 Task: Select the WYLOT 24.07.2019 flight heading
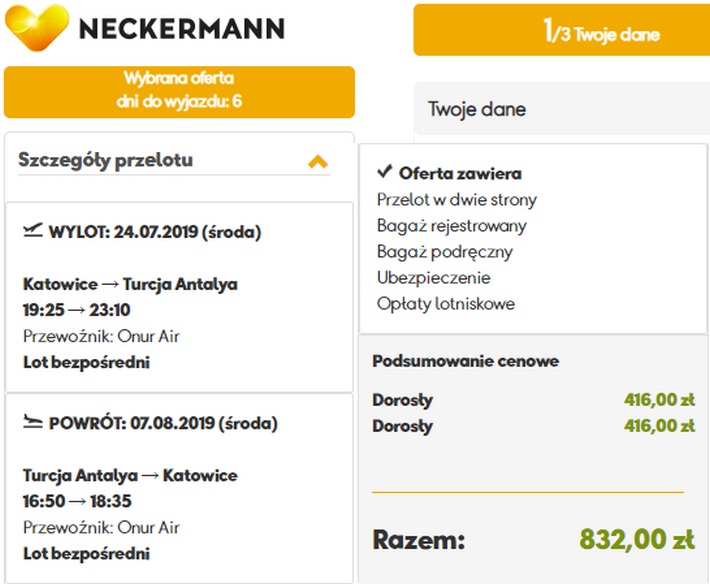(x=155, y=233)
